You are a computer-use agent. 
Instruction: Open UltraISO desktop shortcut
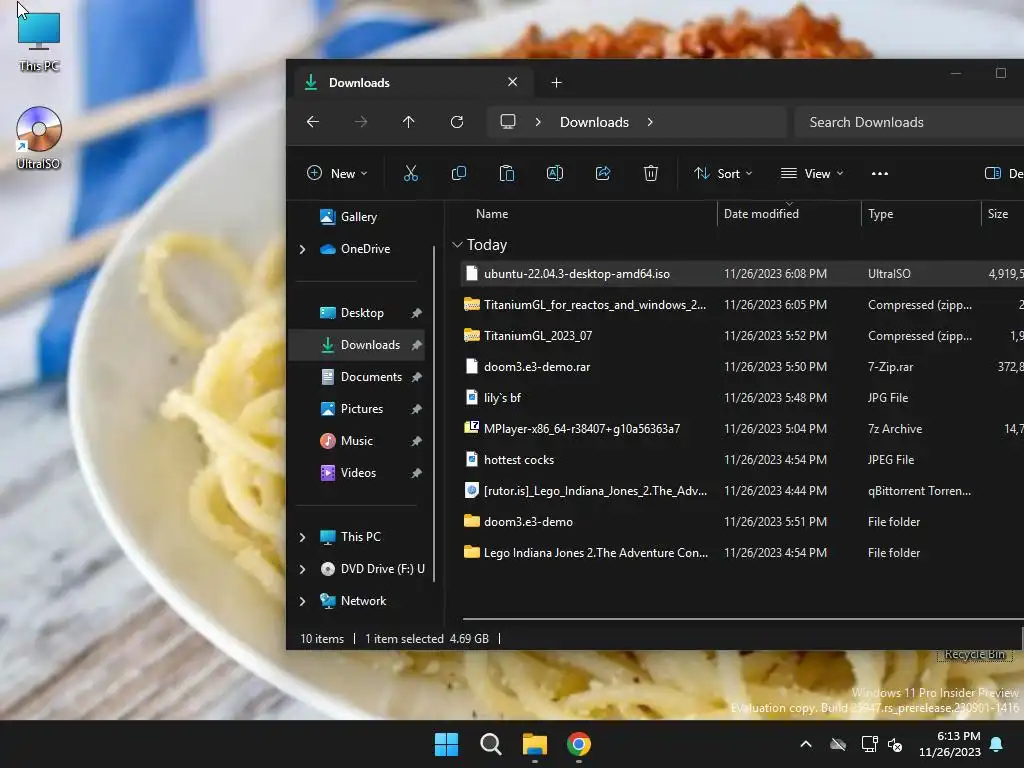click(x=39, y=138)
